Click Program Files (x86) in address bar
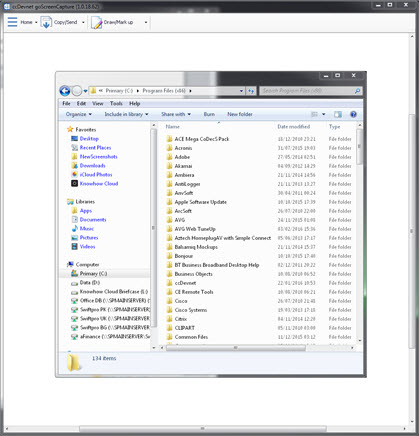The height and width of the screenshot is (436, 419). (x=164, y=91)
